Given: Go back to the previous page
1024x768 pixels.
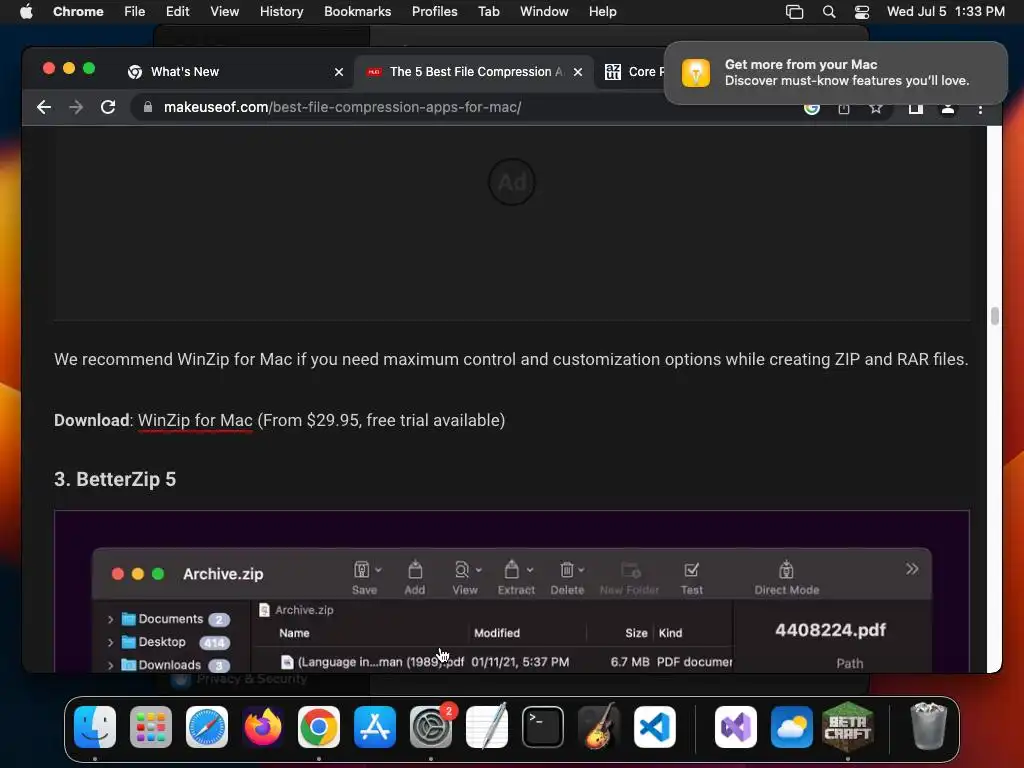Looking at the screenshot, I should (44, 107).
